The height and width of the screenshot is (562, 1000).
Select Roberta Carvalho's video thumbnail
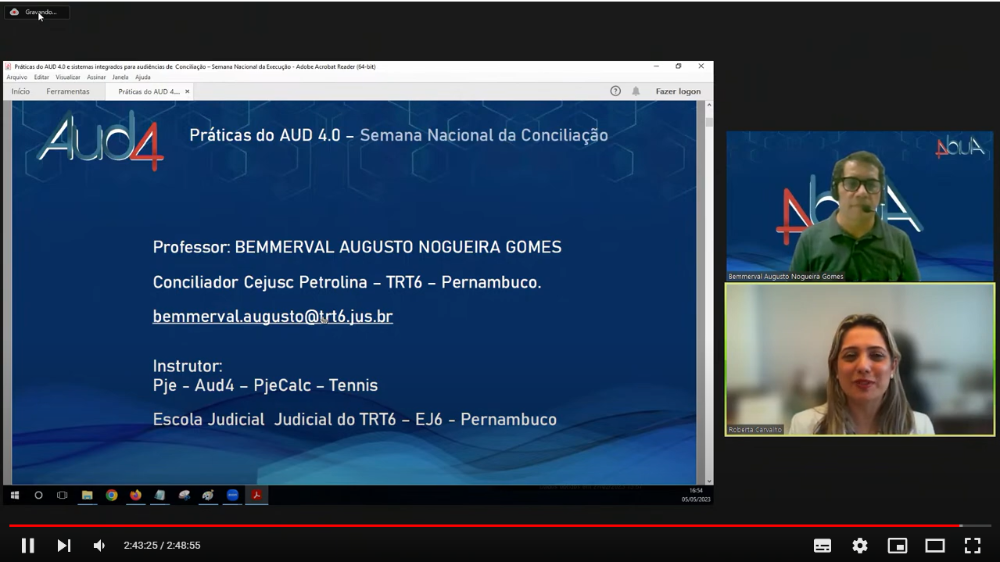point(860,360)
